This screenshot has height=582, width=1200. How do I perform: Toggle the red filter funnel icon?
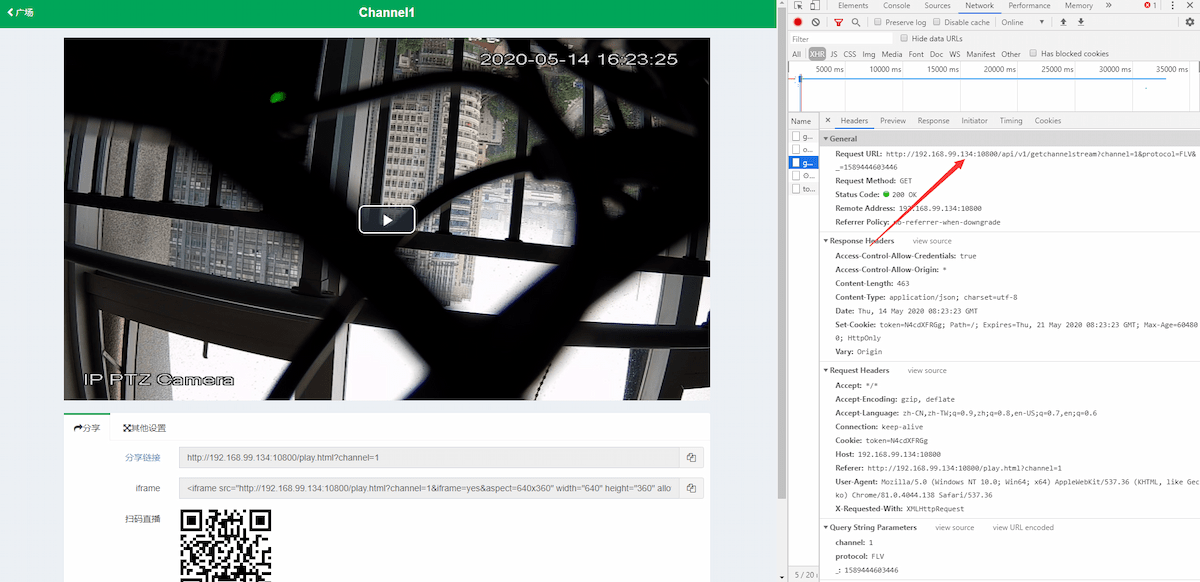[x=839, y=22]
